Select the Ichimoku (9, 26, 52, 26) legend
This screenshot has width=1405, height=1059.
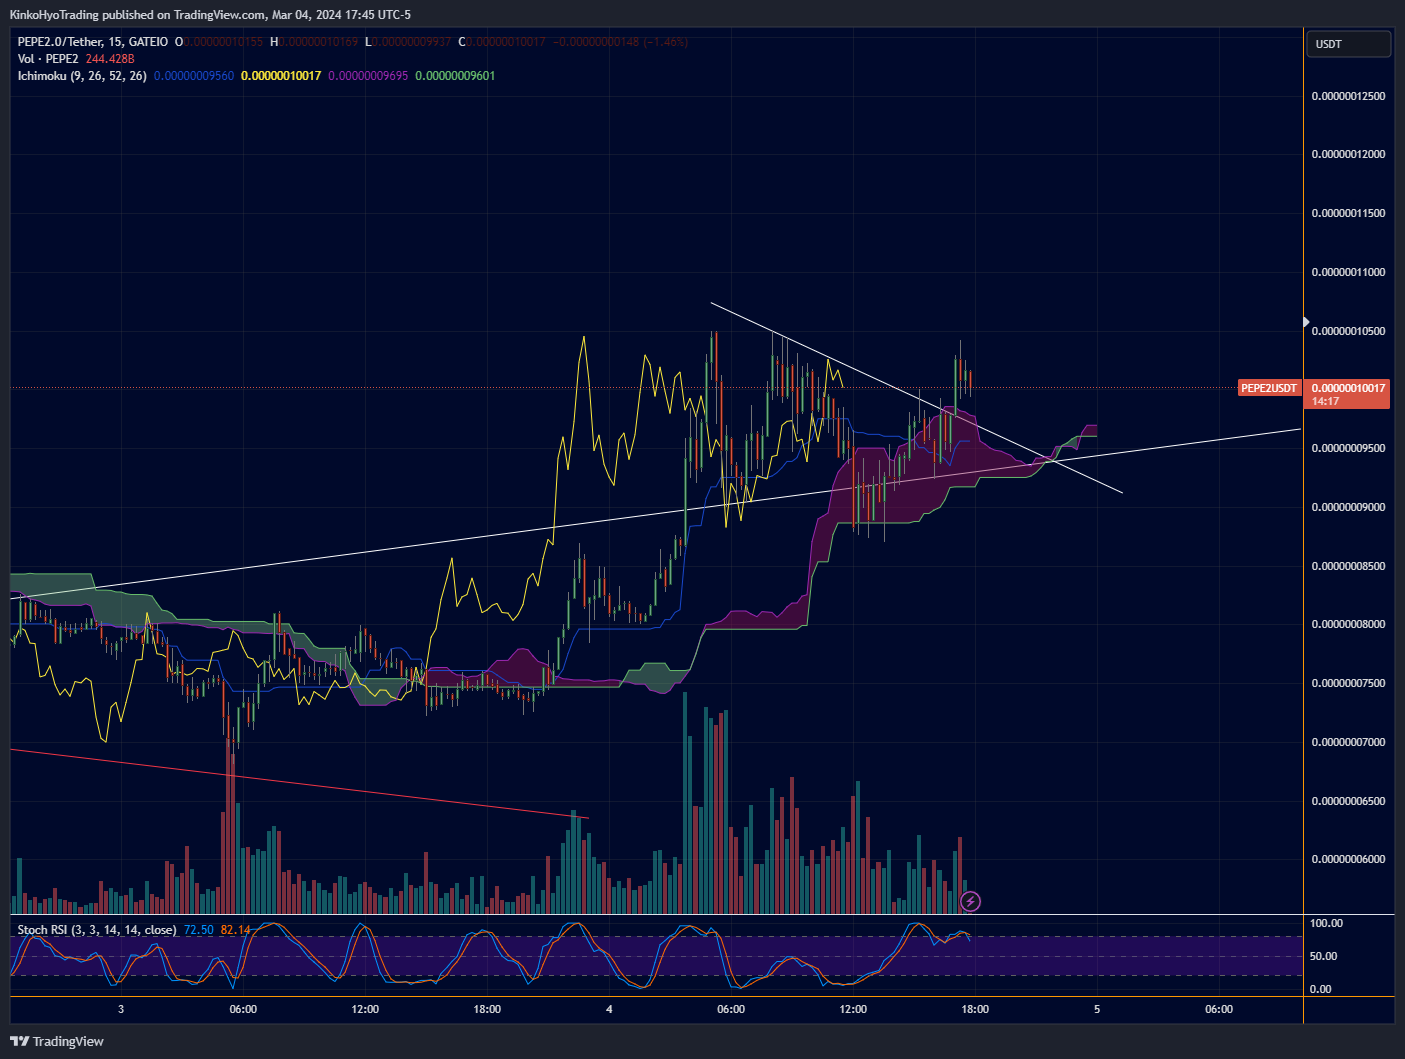coord(82,76)
